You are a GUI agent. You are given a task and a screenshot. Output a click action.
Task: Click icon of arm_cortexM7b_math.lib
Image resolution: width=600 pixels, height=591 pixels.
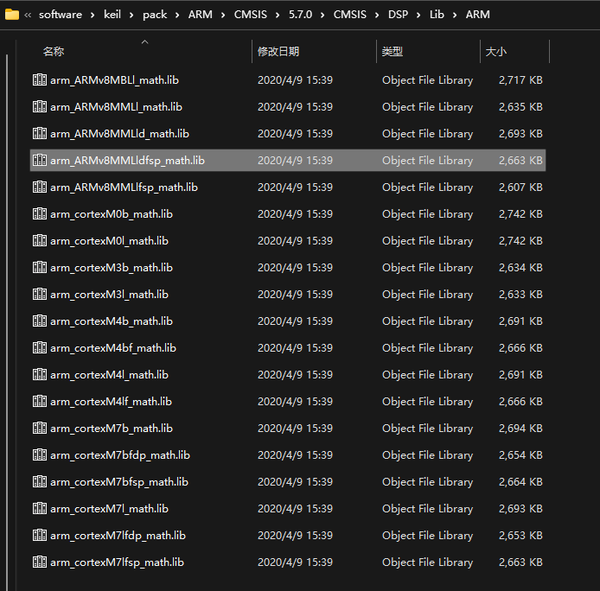click(x=39, y=428)
